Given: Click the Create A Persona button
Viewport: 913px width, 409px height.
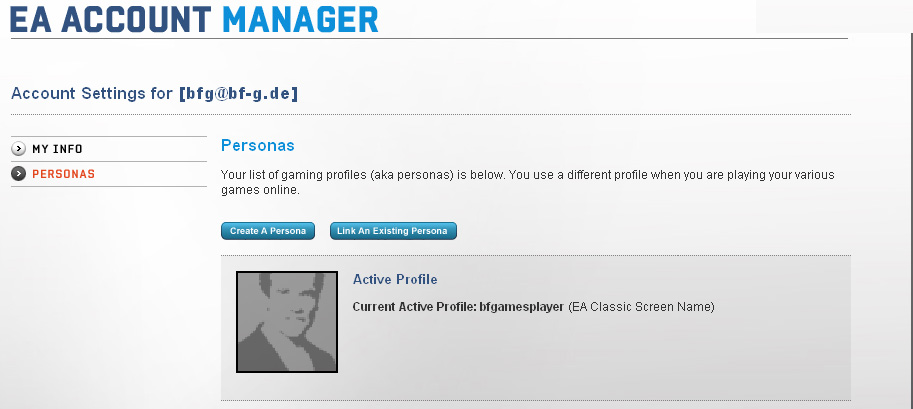Looking at the screenshot, I should click(268, 231).
